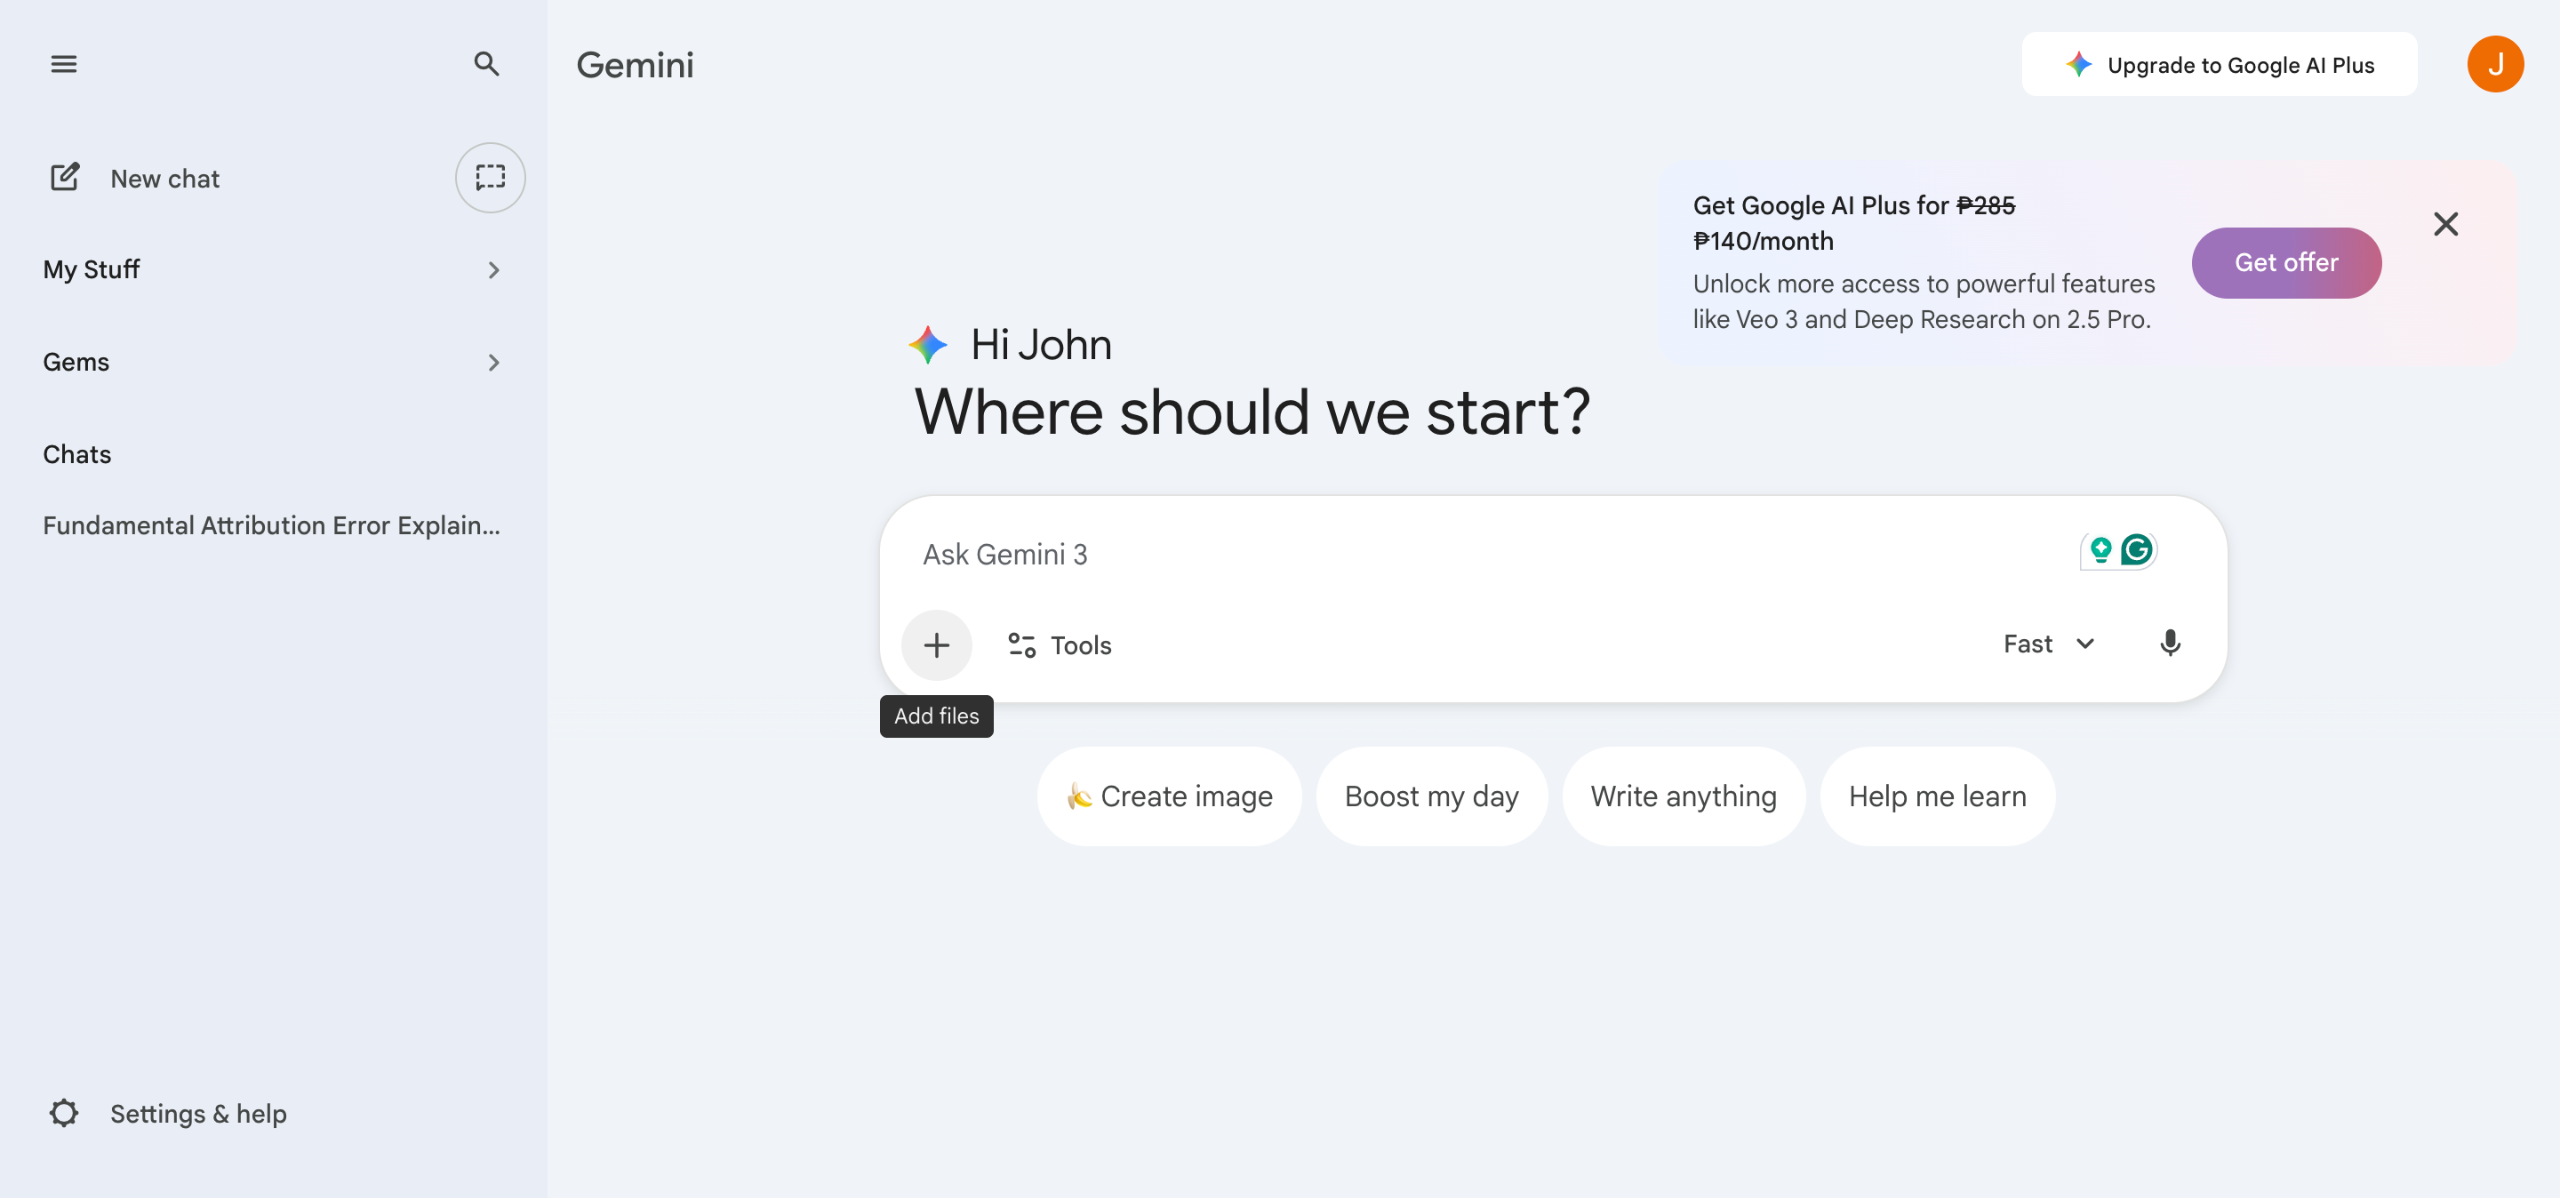The image size is (2560, 1198).
Task: Open search using the magnifier icon
Action: tap(486, 64)
